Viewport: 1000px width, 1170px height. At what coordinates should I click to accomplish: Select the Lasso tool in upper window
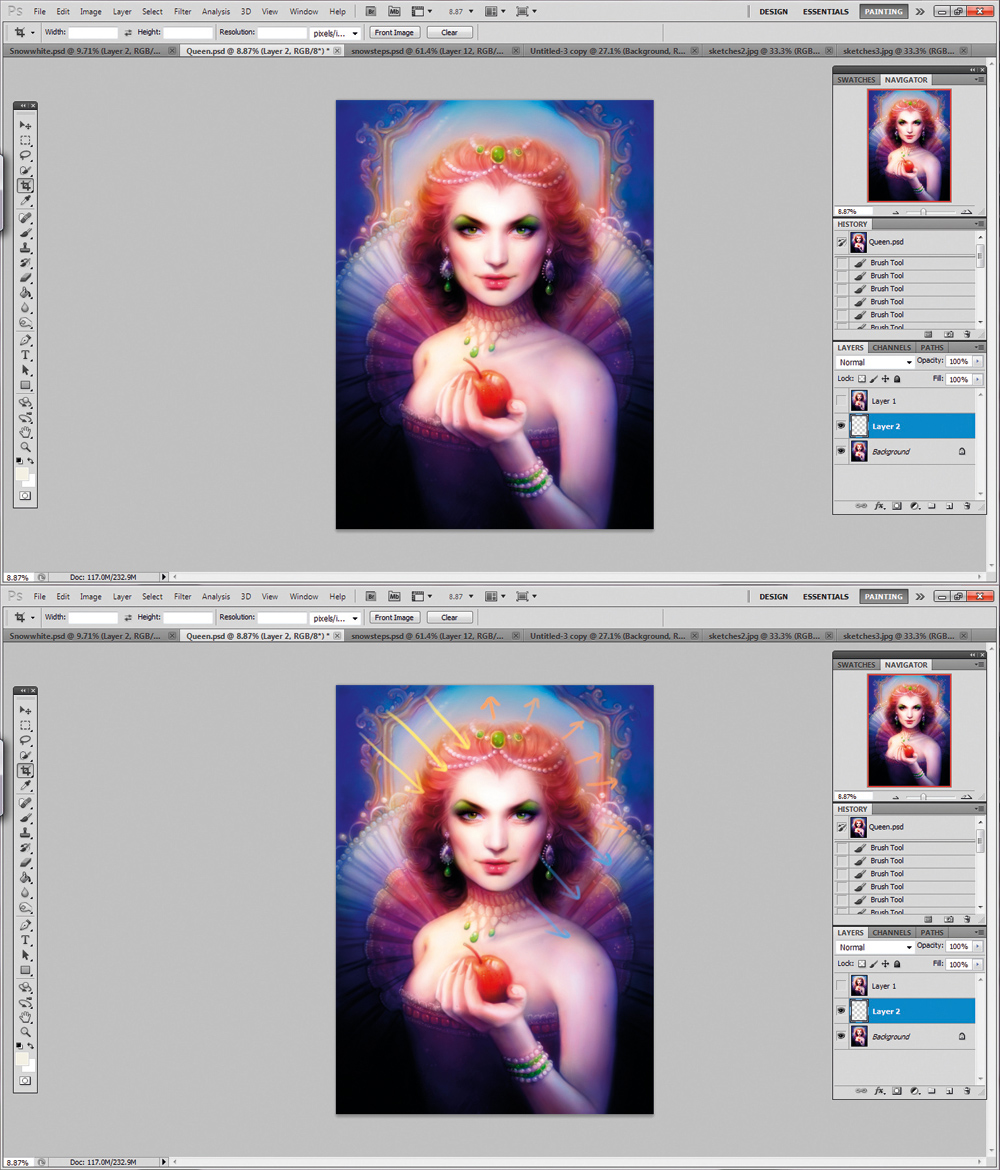(x=25, y=155)
